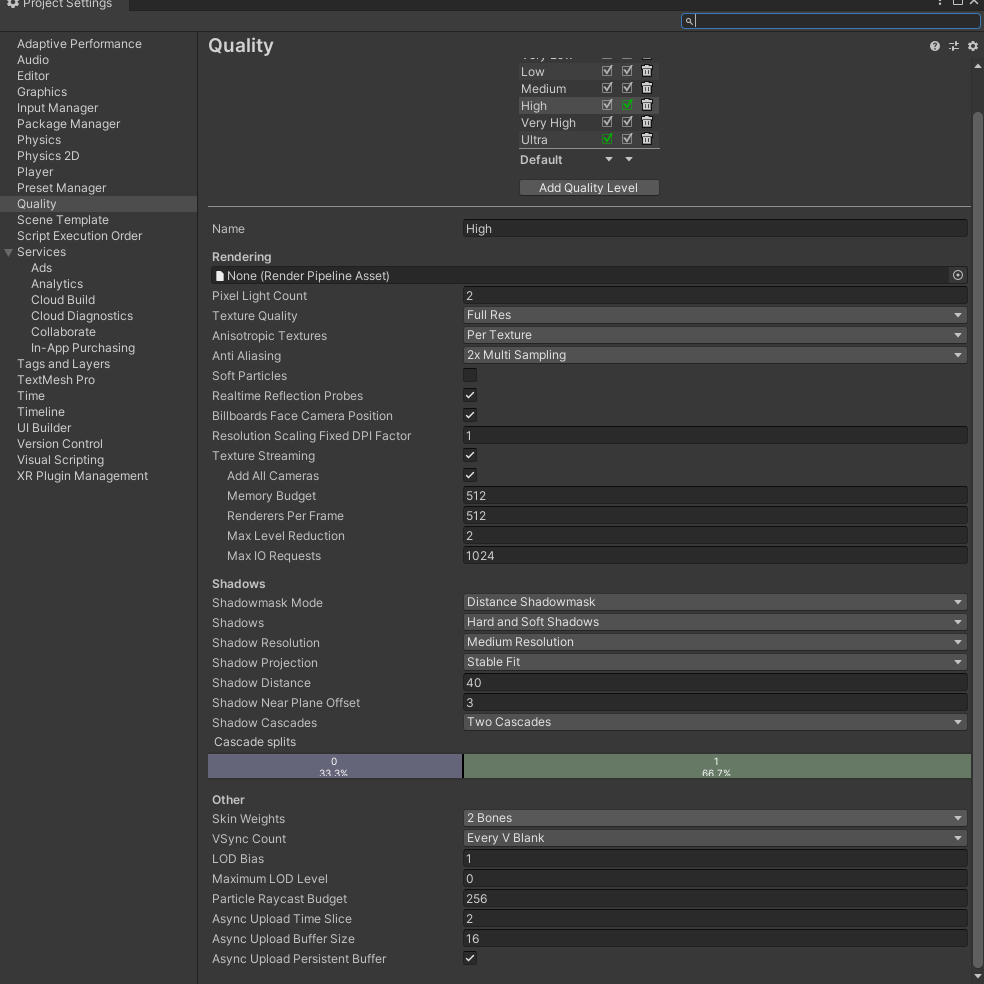Toggle green first-column checkbox on Ultra row
The width and height of the screenshot is (984, 984).
[x=607, y=139]
